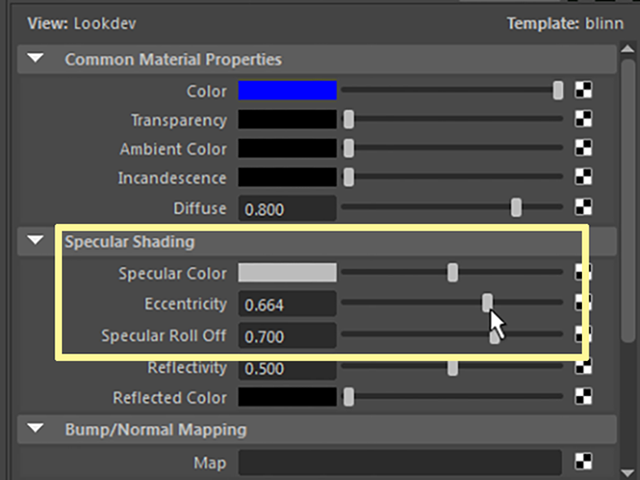The image size is (640, 480).
Task: Click the Incandescence slider handle
Action: (x=349, y=178)
